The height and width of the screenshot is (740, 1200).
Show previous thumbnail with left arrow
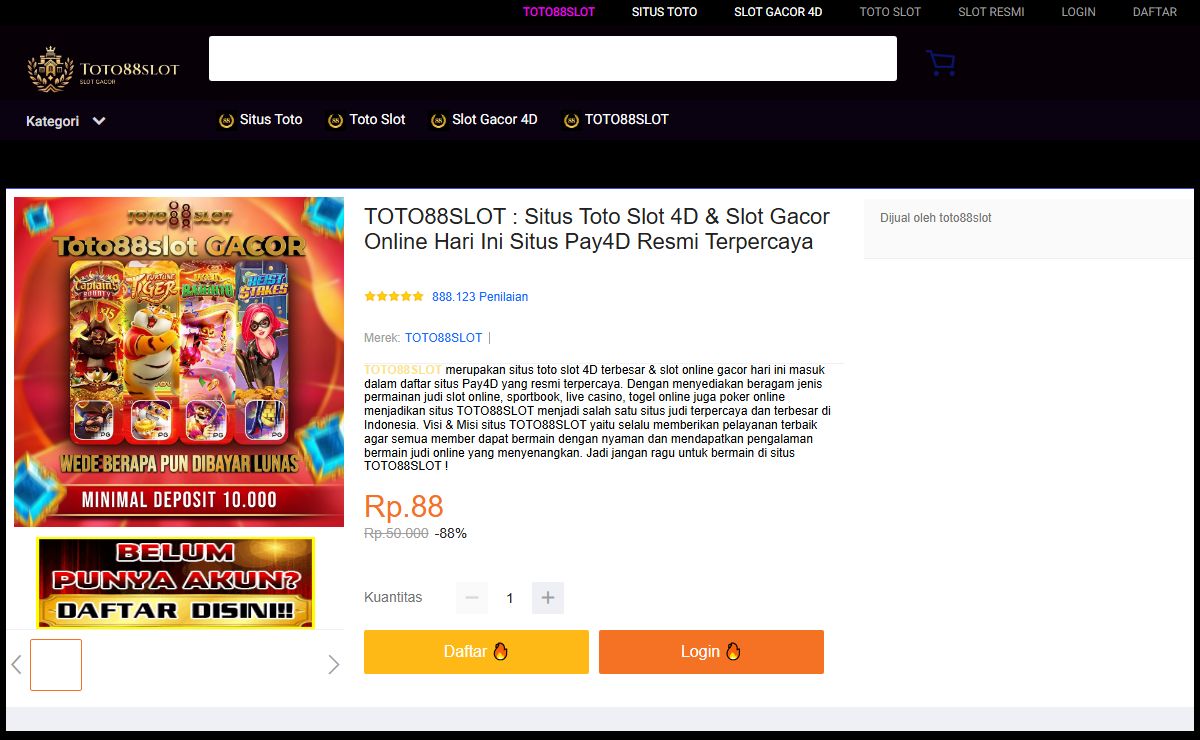(x=16, y=664)
